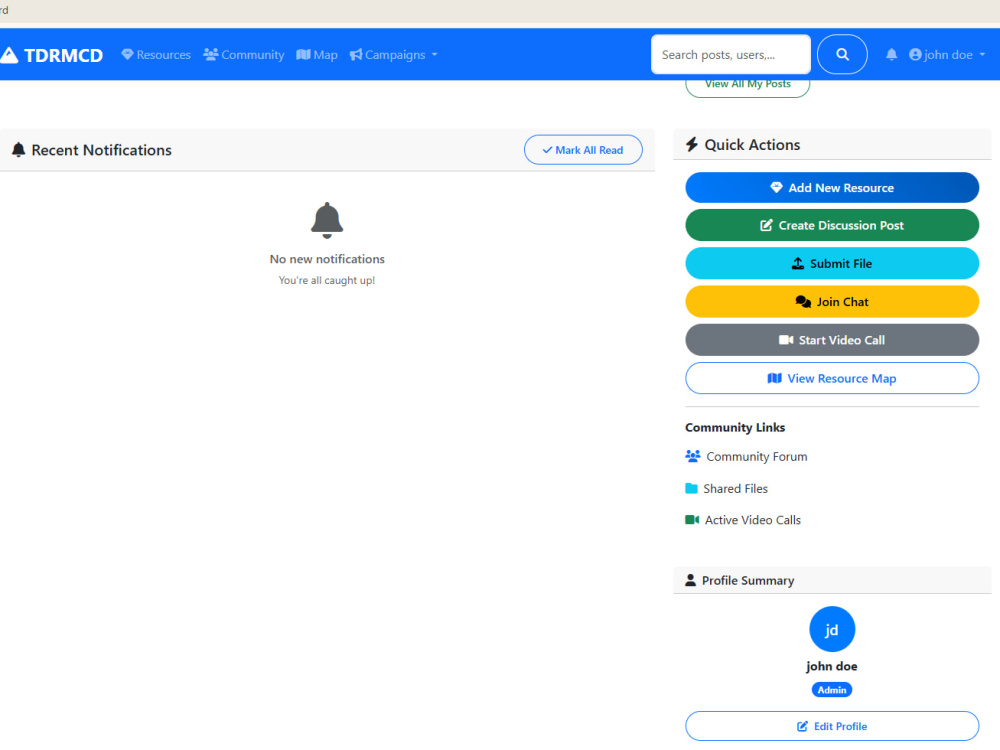Click the user circle icon in navbar
1000x750 pixels.
915,55
